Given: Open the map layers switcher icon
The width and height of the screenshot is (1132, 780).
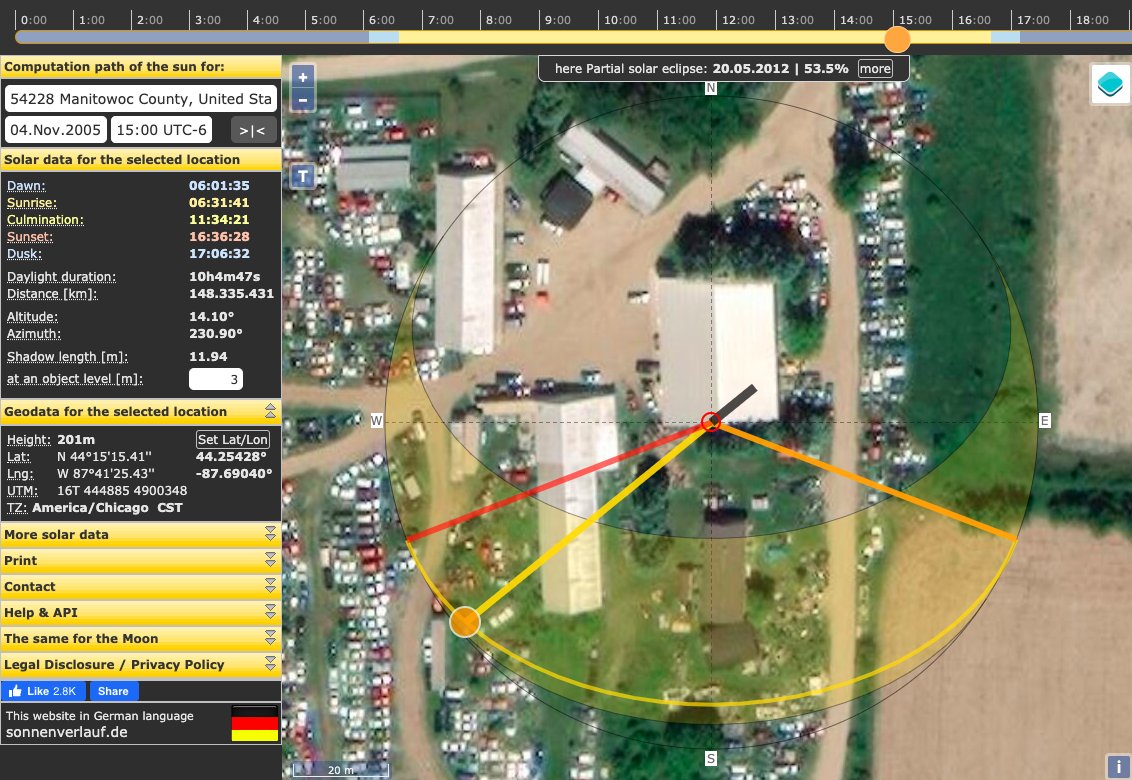Looking at the screenshot, I should coord(1110,84).
